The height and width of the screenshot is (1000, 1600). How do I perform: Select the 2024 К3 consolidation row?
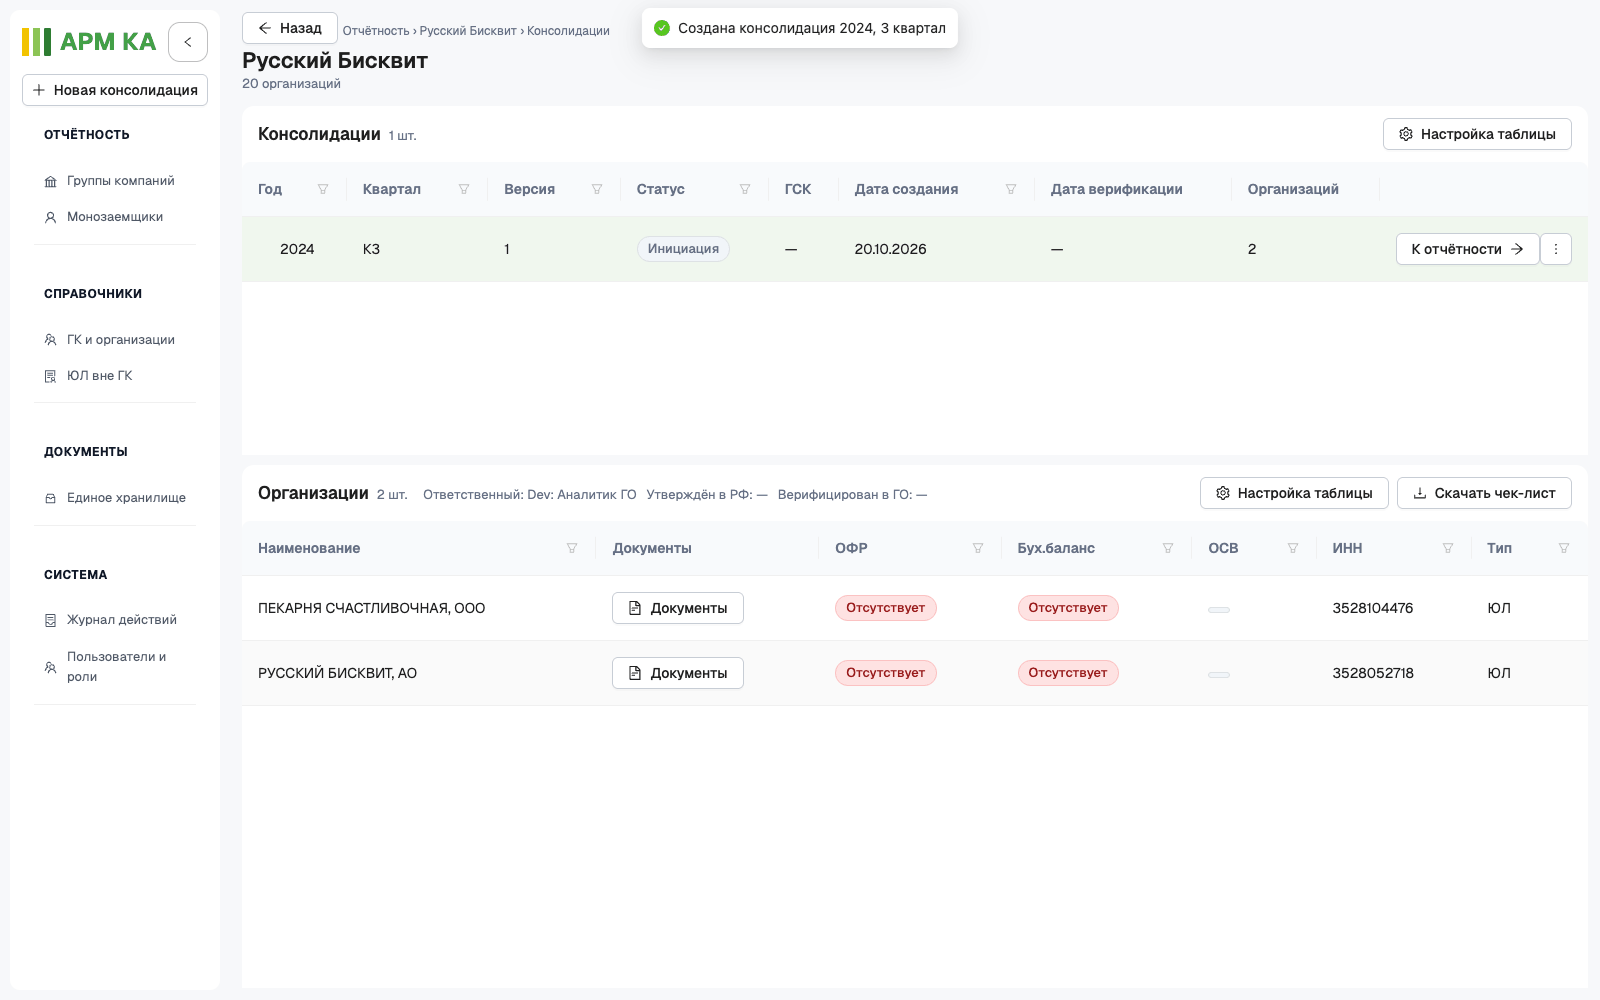pyautogui.click(x=914, y=249)
